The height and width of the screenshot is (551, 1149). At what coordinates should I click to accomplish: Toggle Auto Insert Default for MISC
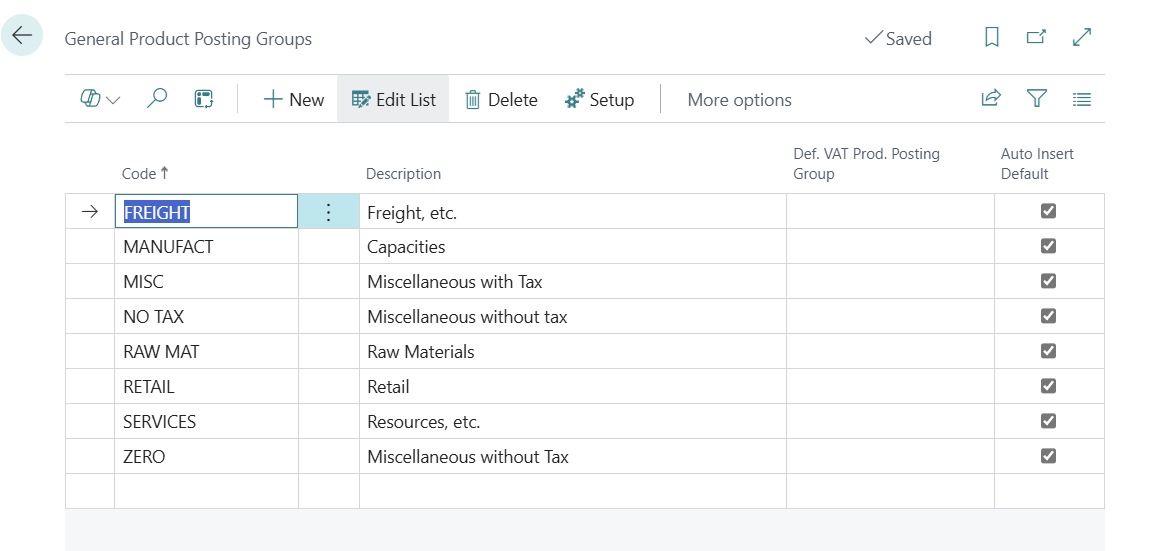coord(1049,281)
